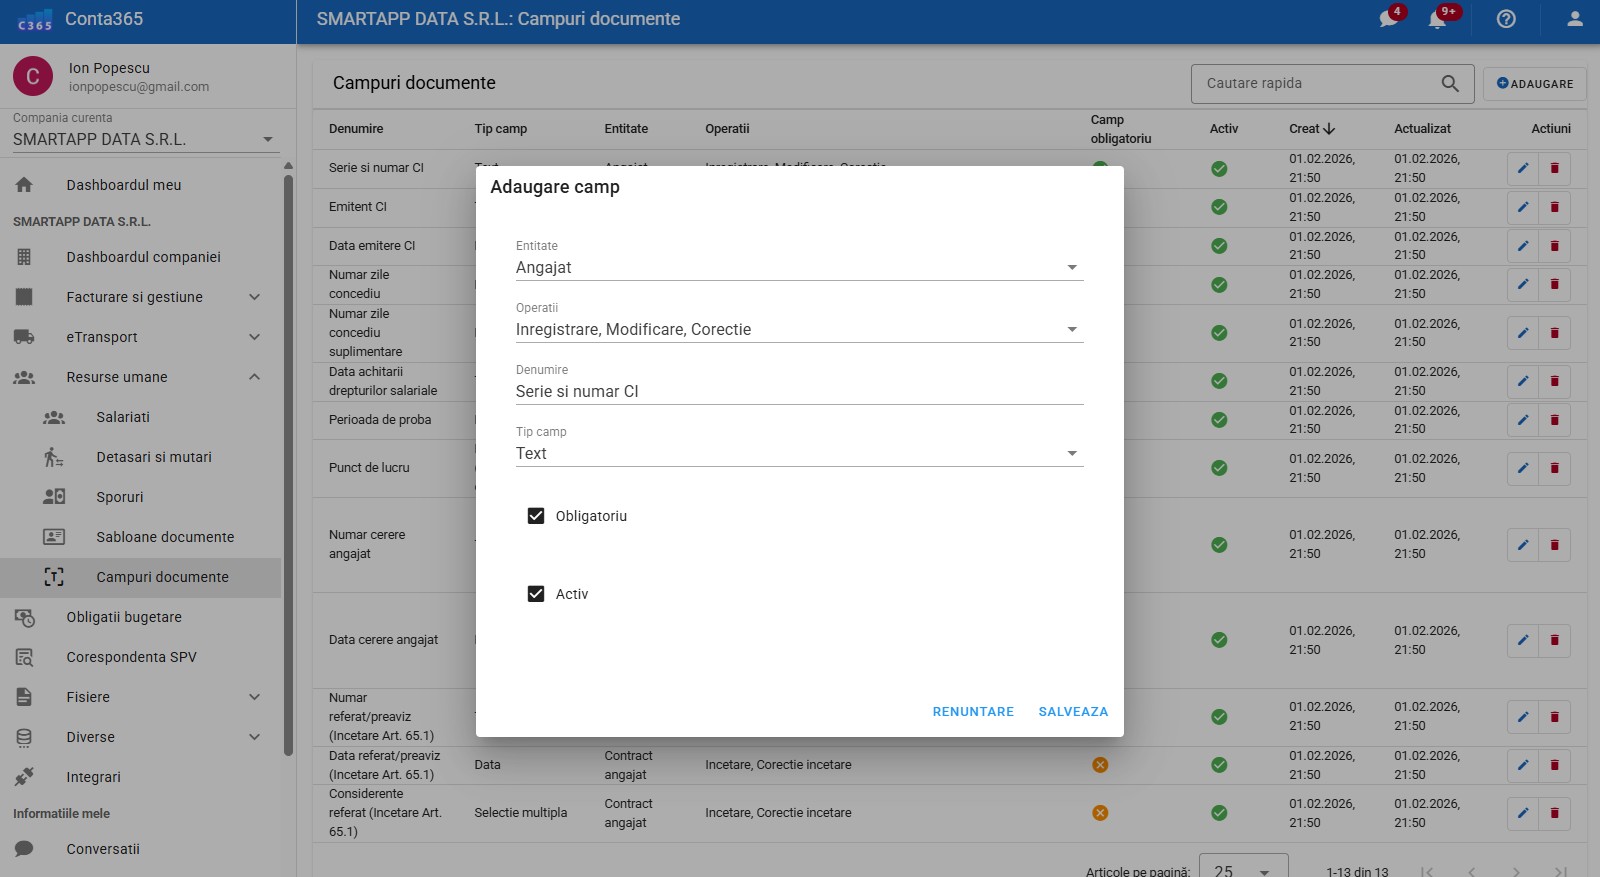Image resolution: width=1600 pixels, height=877 pixels.
Task: Go to Dashboardul meu
Action: (x=124, y=185)
